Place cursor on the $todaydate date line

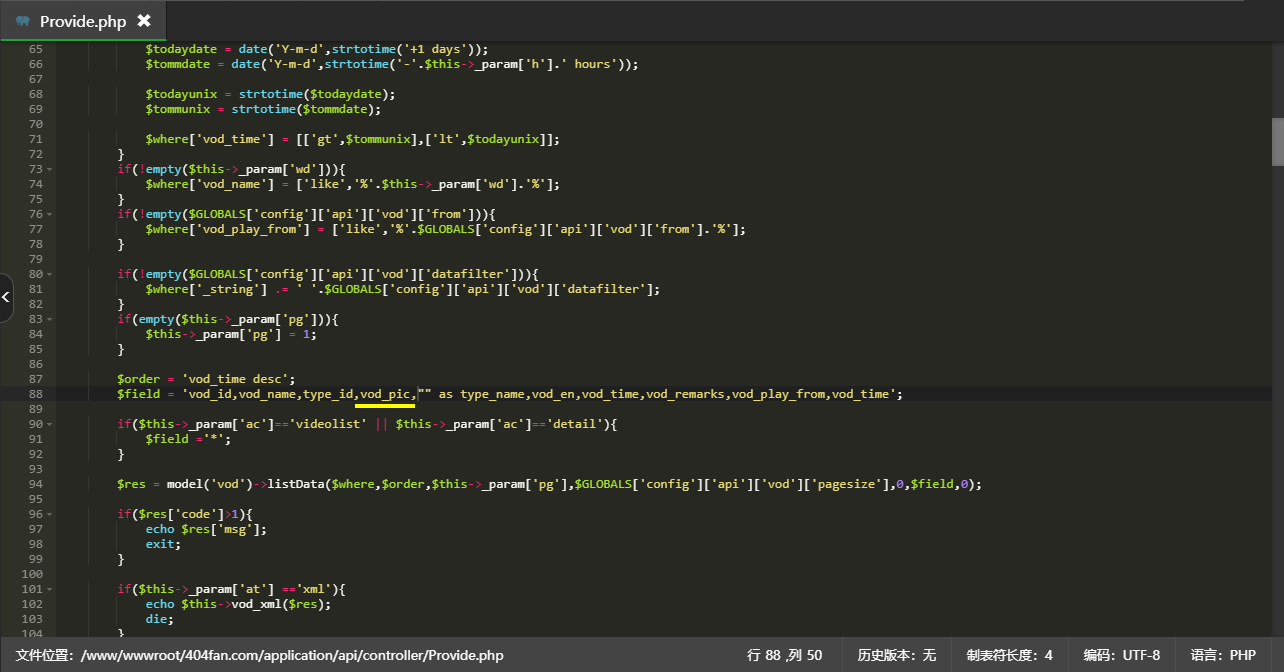[x=317, y=49]
